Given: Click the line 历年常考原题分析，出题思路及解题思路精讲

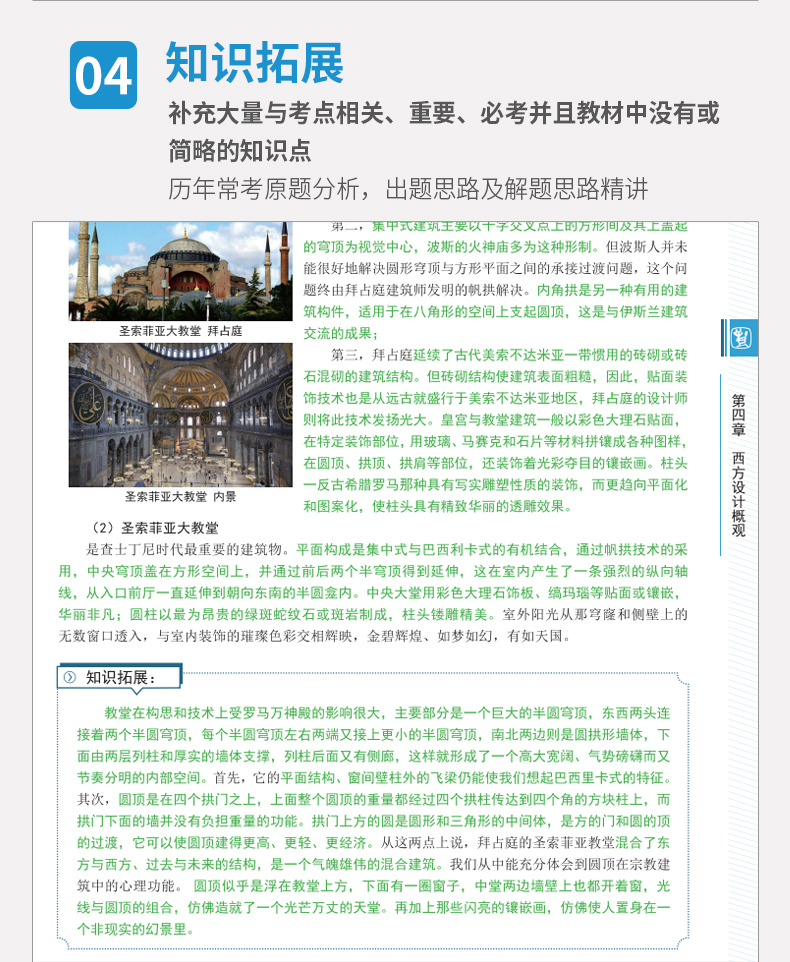Looking at the screenshot, I should [408, 189].
